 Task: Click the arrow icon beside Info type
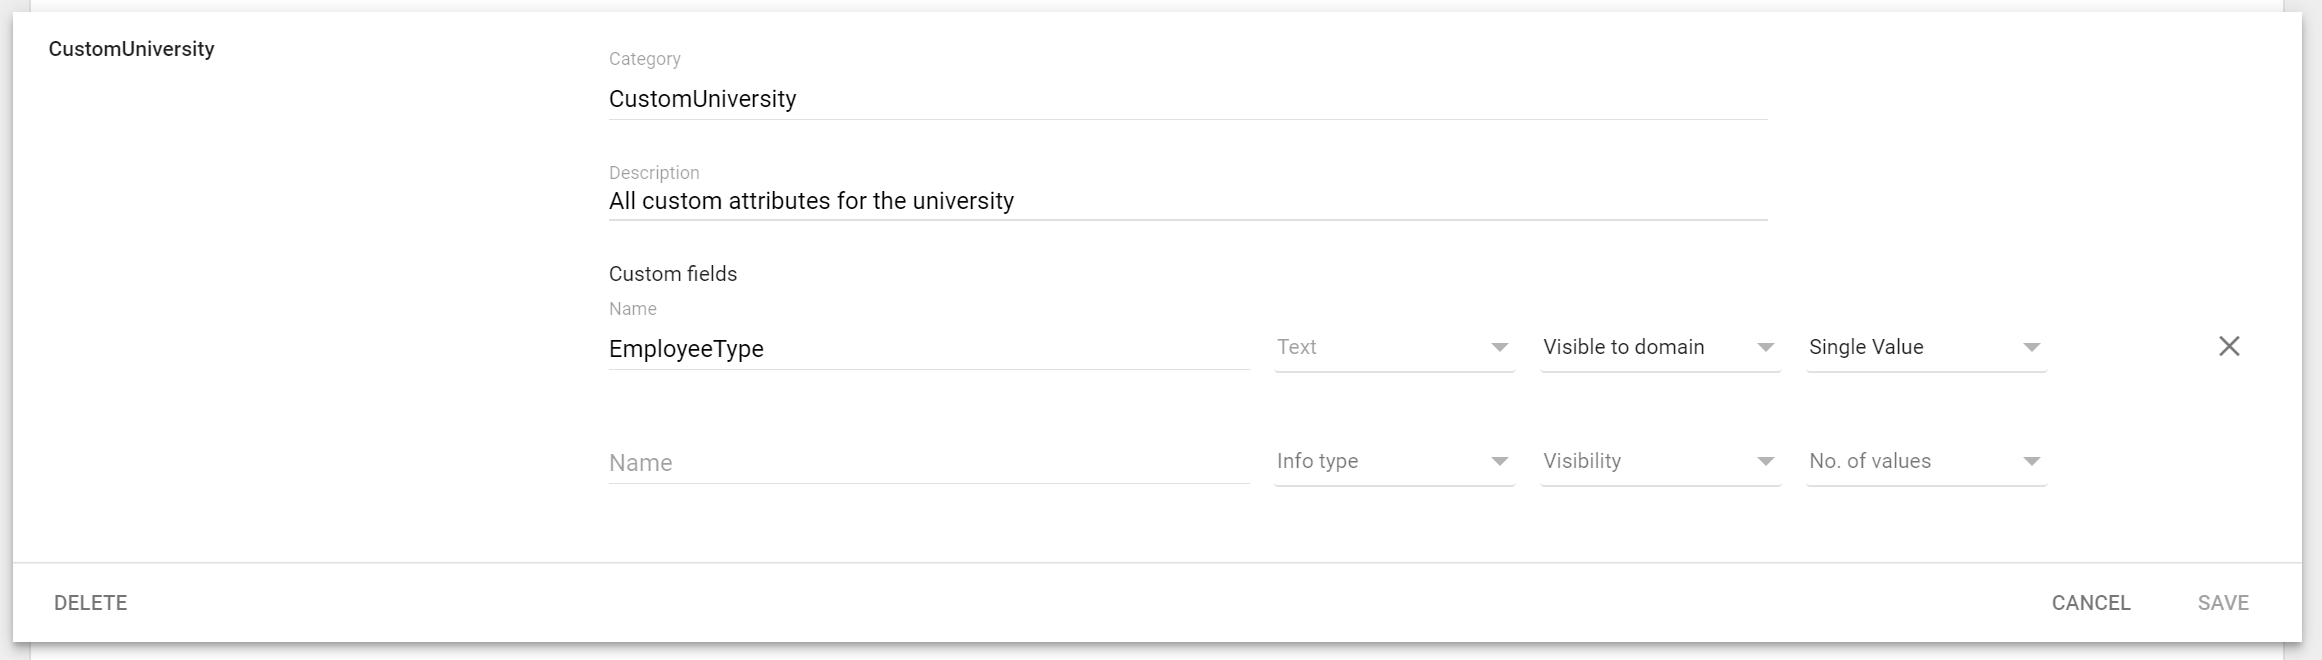1499,461
